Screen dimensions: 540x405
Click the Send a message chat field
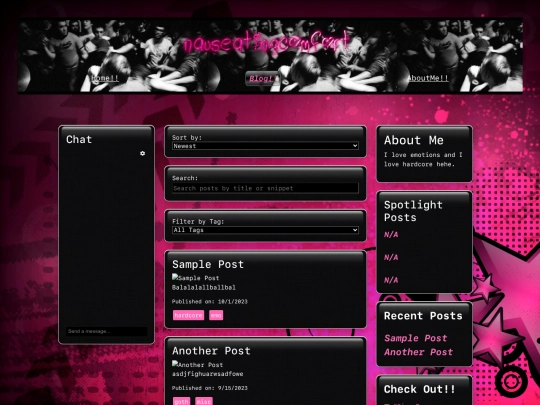[x=106, y=331]
